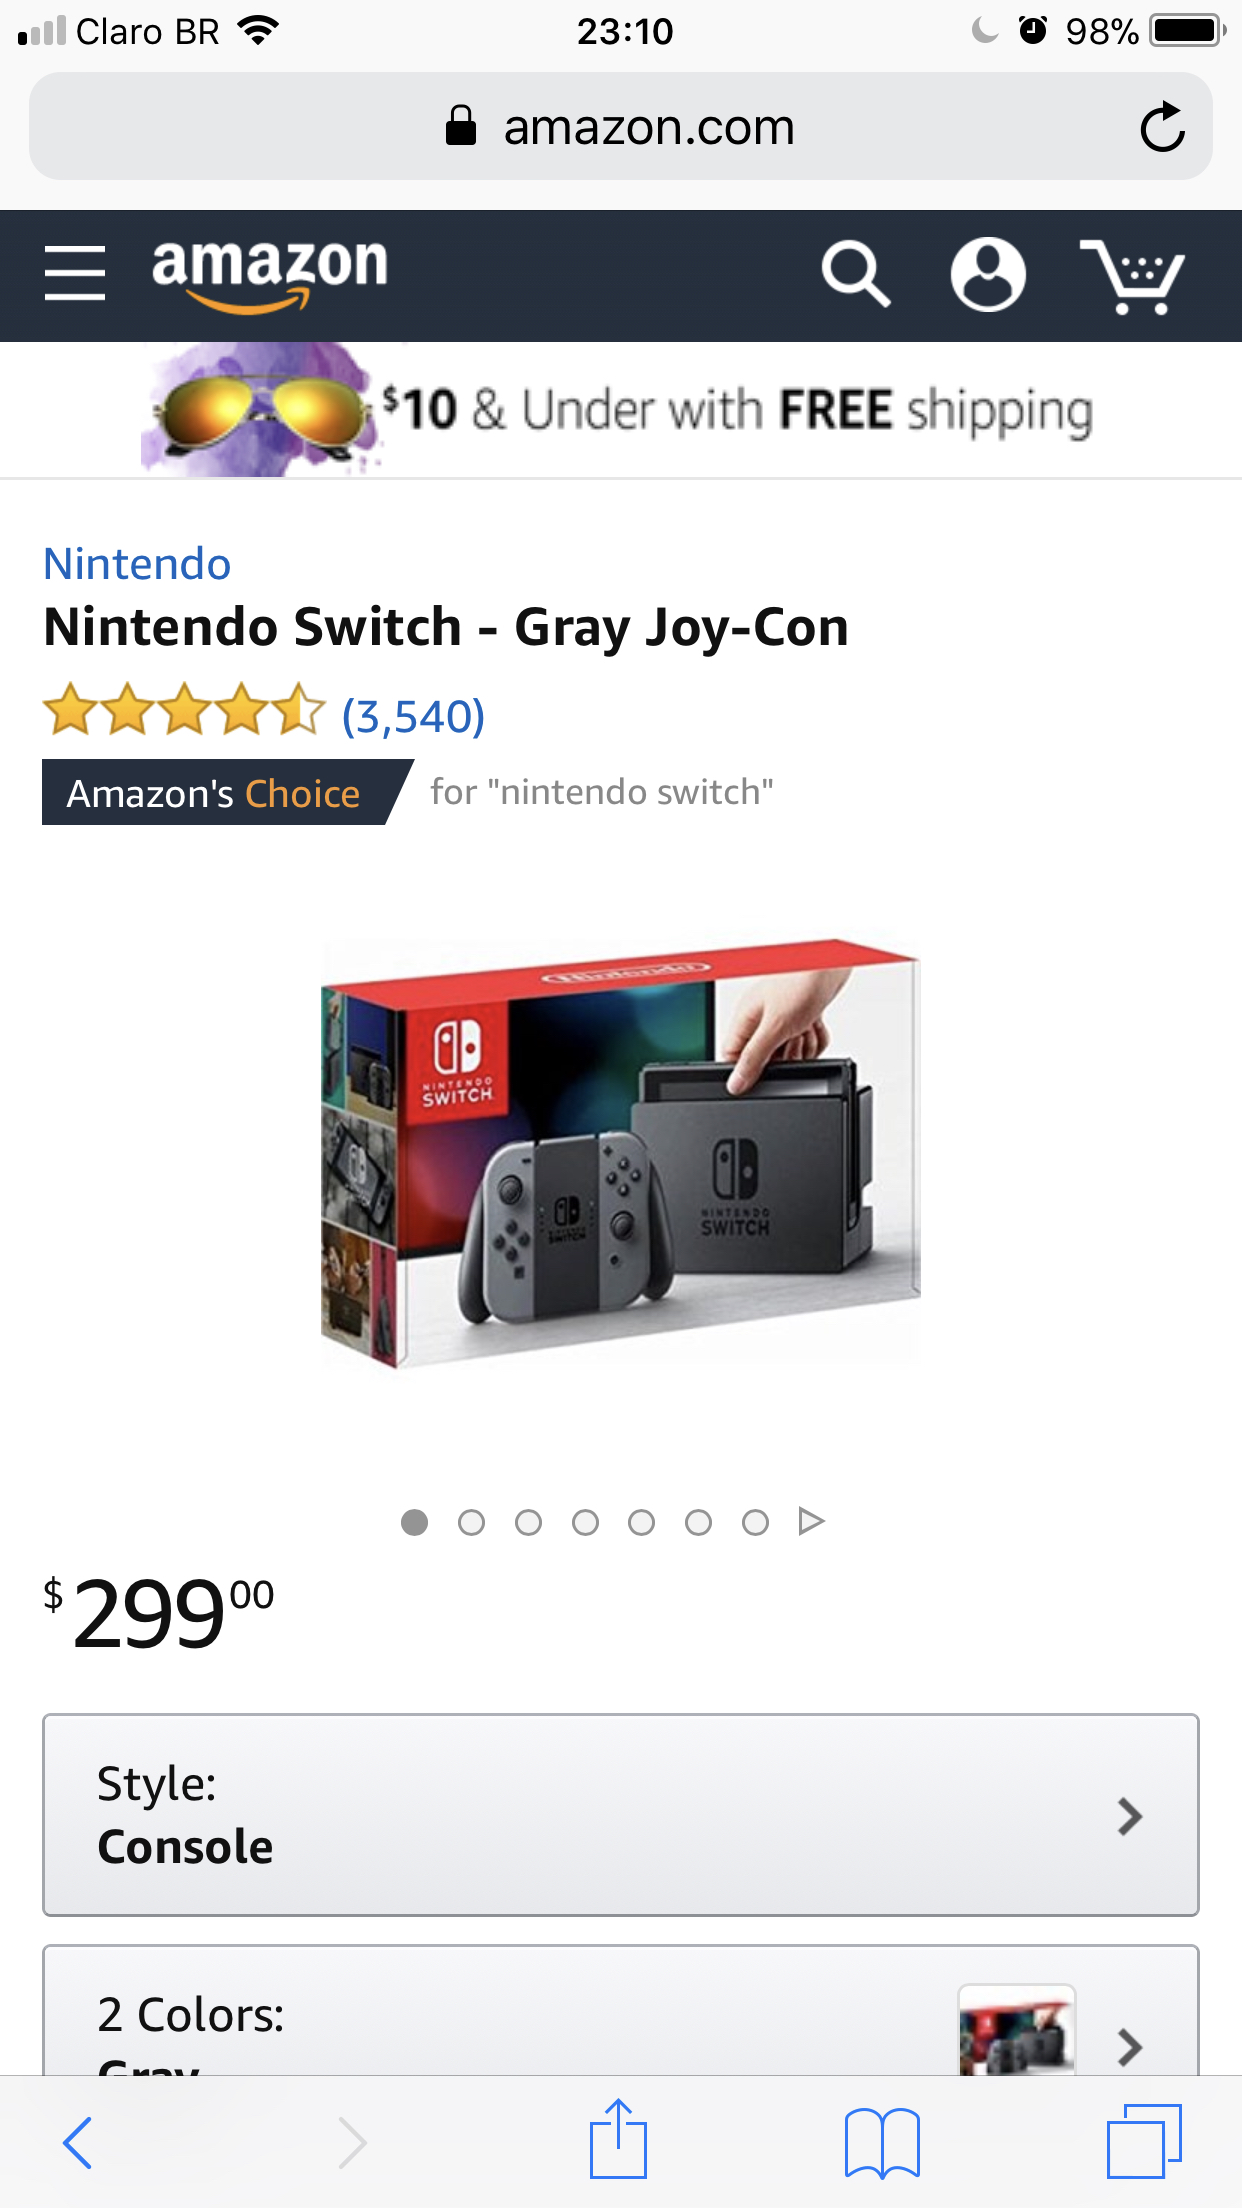Expand the 2 Colors selector

coord(620,2015)
